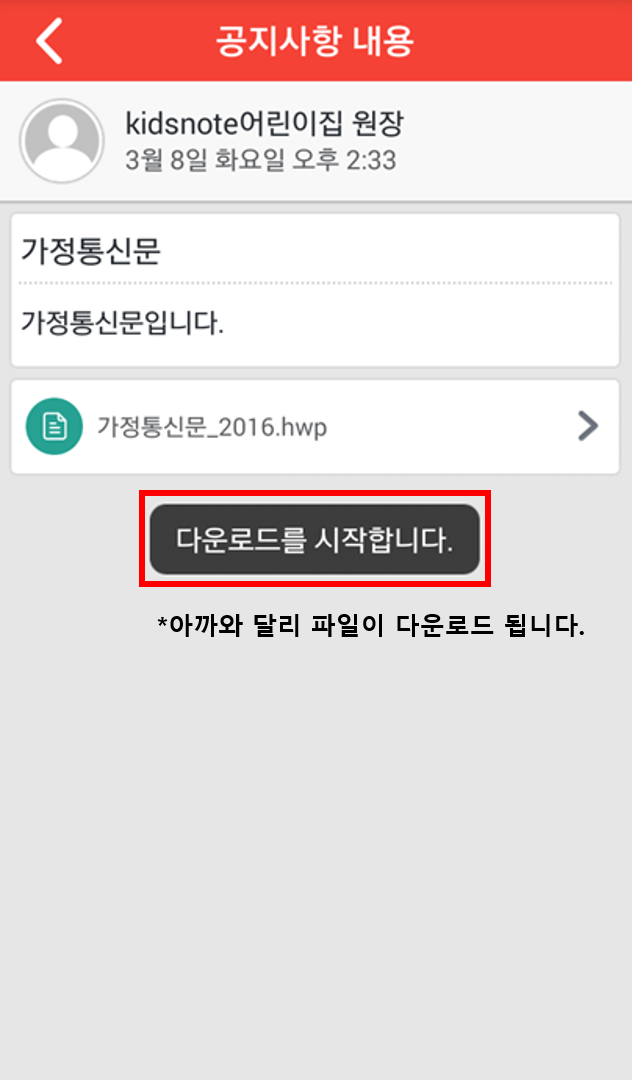Tap the empty gray area below annotation
The image size is (632, 1080).
[x=316, y=861]
